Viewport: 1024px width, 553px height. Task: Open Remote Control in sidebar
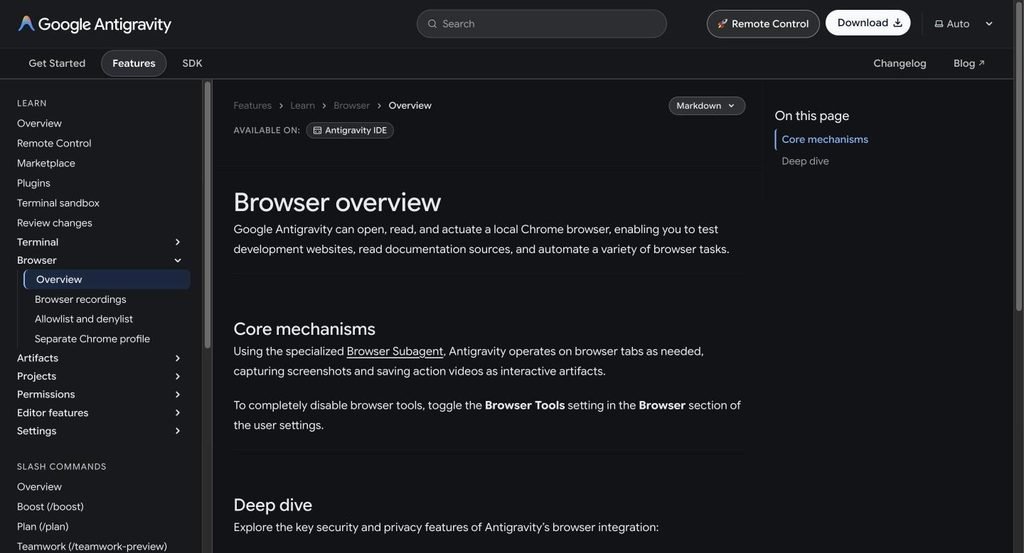pos(54,143)
